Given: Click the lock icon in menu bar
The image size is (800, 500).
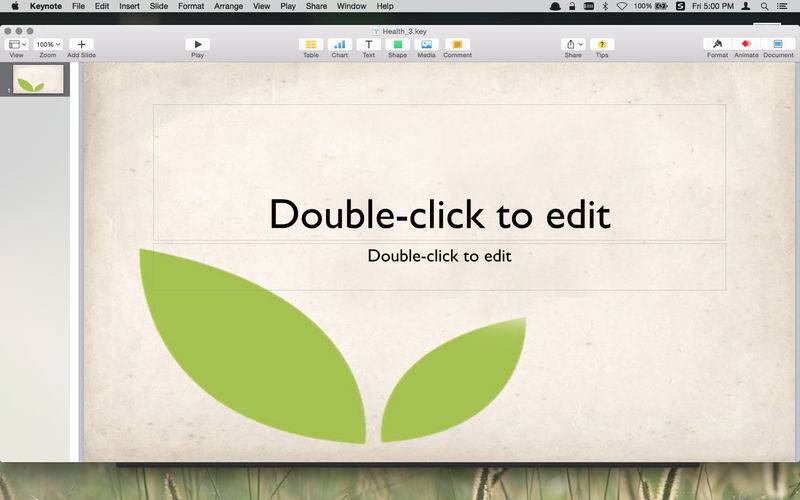Looking at the screenshot, I should (572, 6).
